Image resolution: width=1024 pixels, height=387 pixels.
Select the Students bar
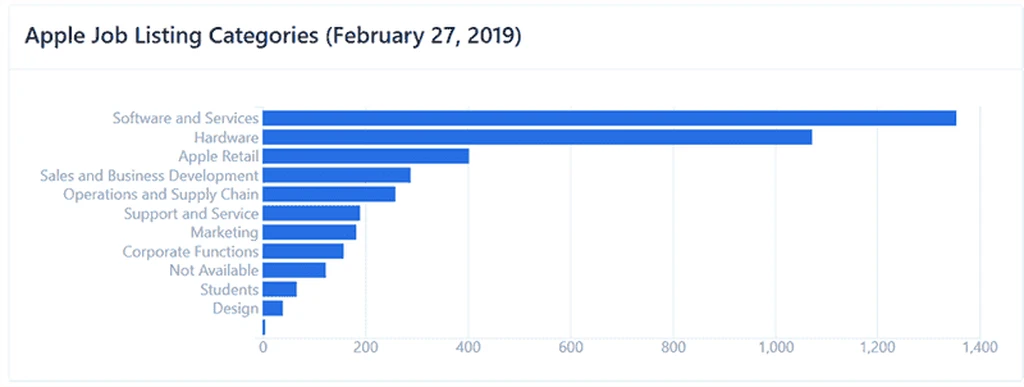click(280, 289)
